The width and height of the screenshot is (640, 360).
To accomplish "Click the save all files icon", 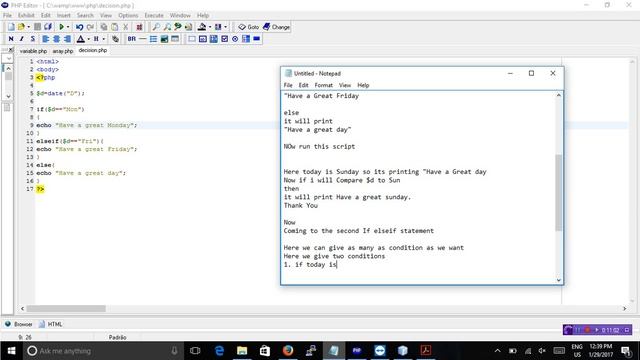I will [48, 27].
